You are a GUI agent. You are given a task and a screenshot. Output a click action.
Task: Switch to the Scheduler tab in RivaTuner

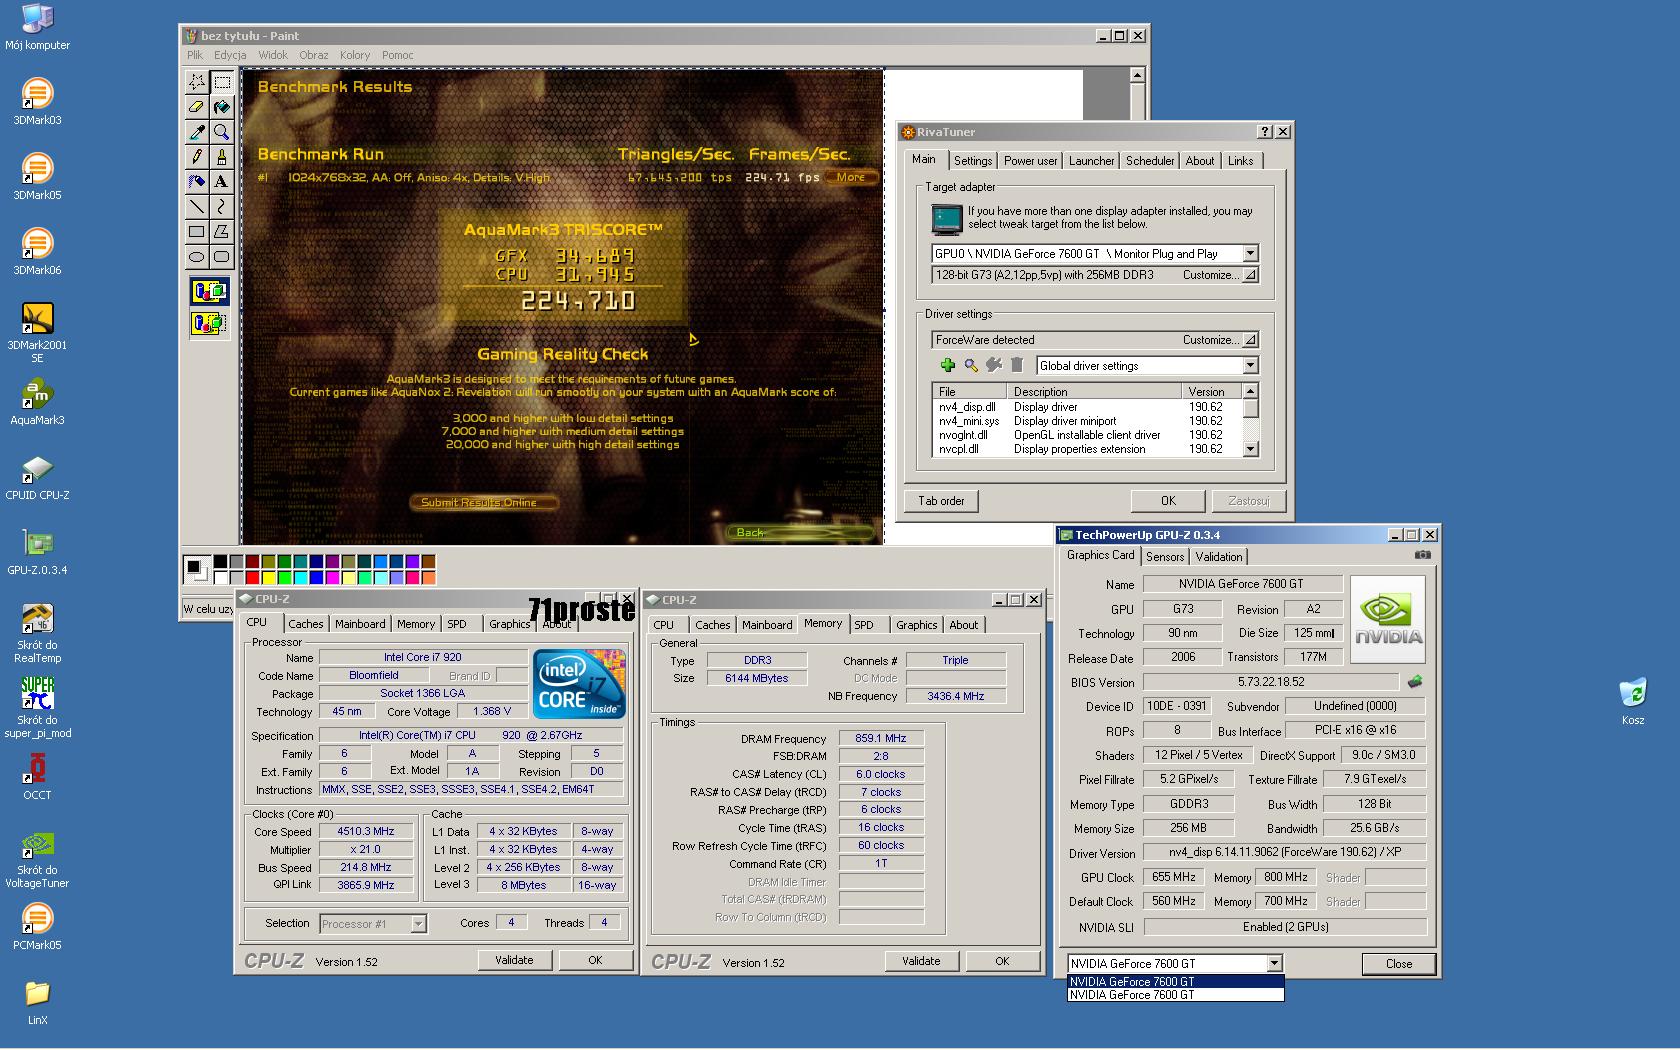[x=1150, y=161]
